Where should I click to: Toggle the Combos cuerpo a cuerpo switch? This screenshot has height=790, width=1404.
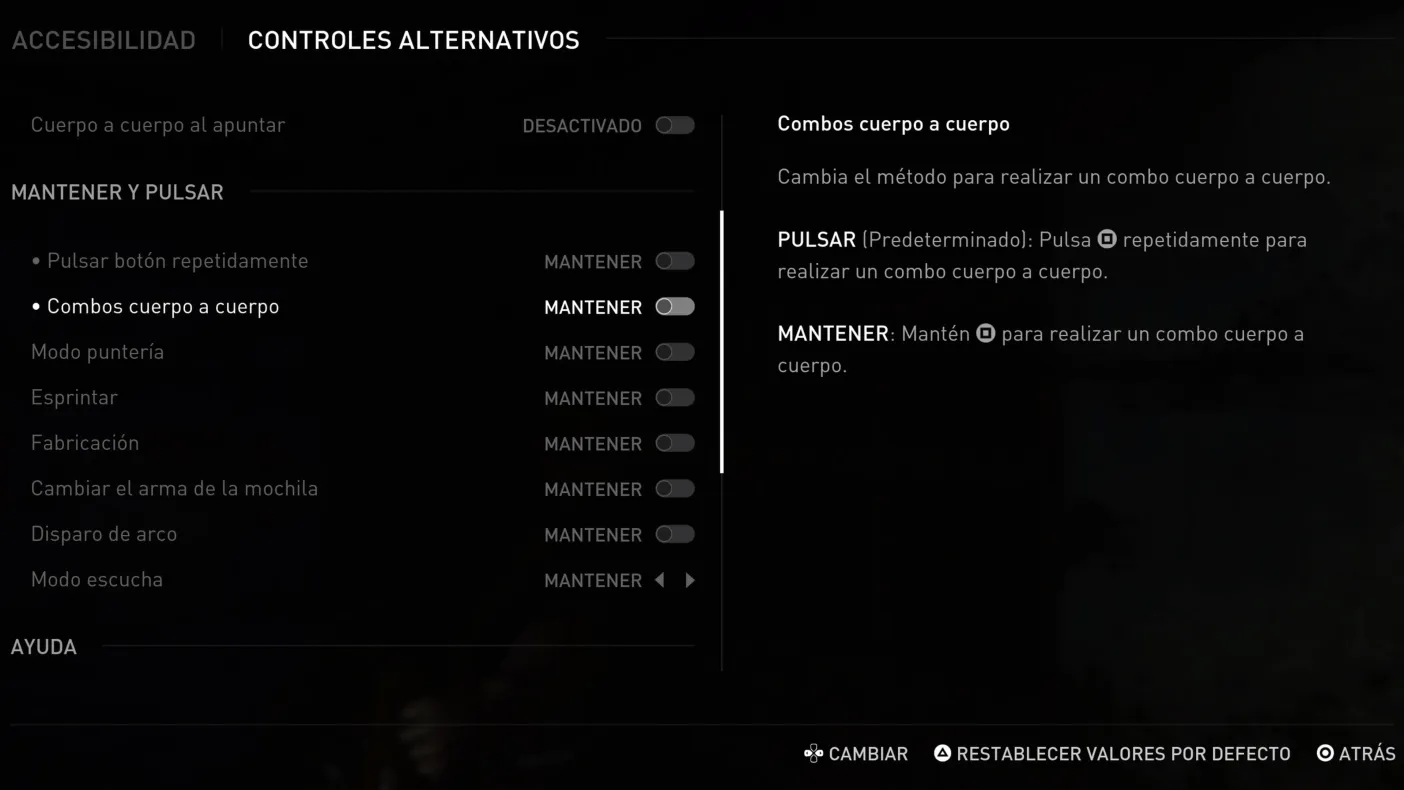tap(675, 307)
